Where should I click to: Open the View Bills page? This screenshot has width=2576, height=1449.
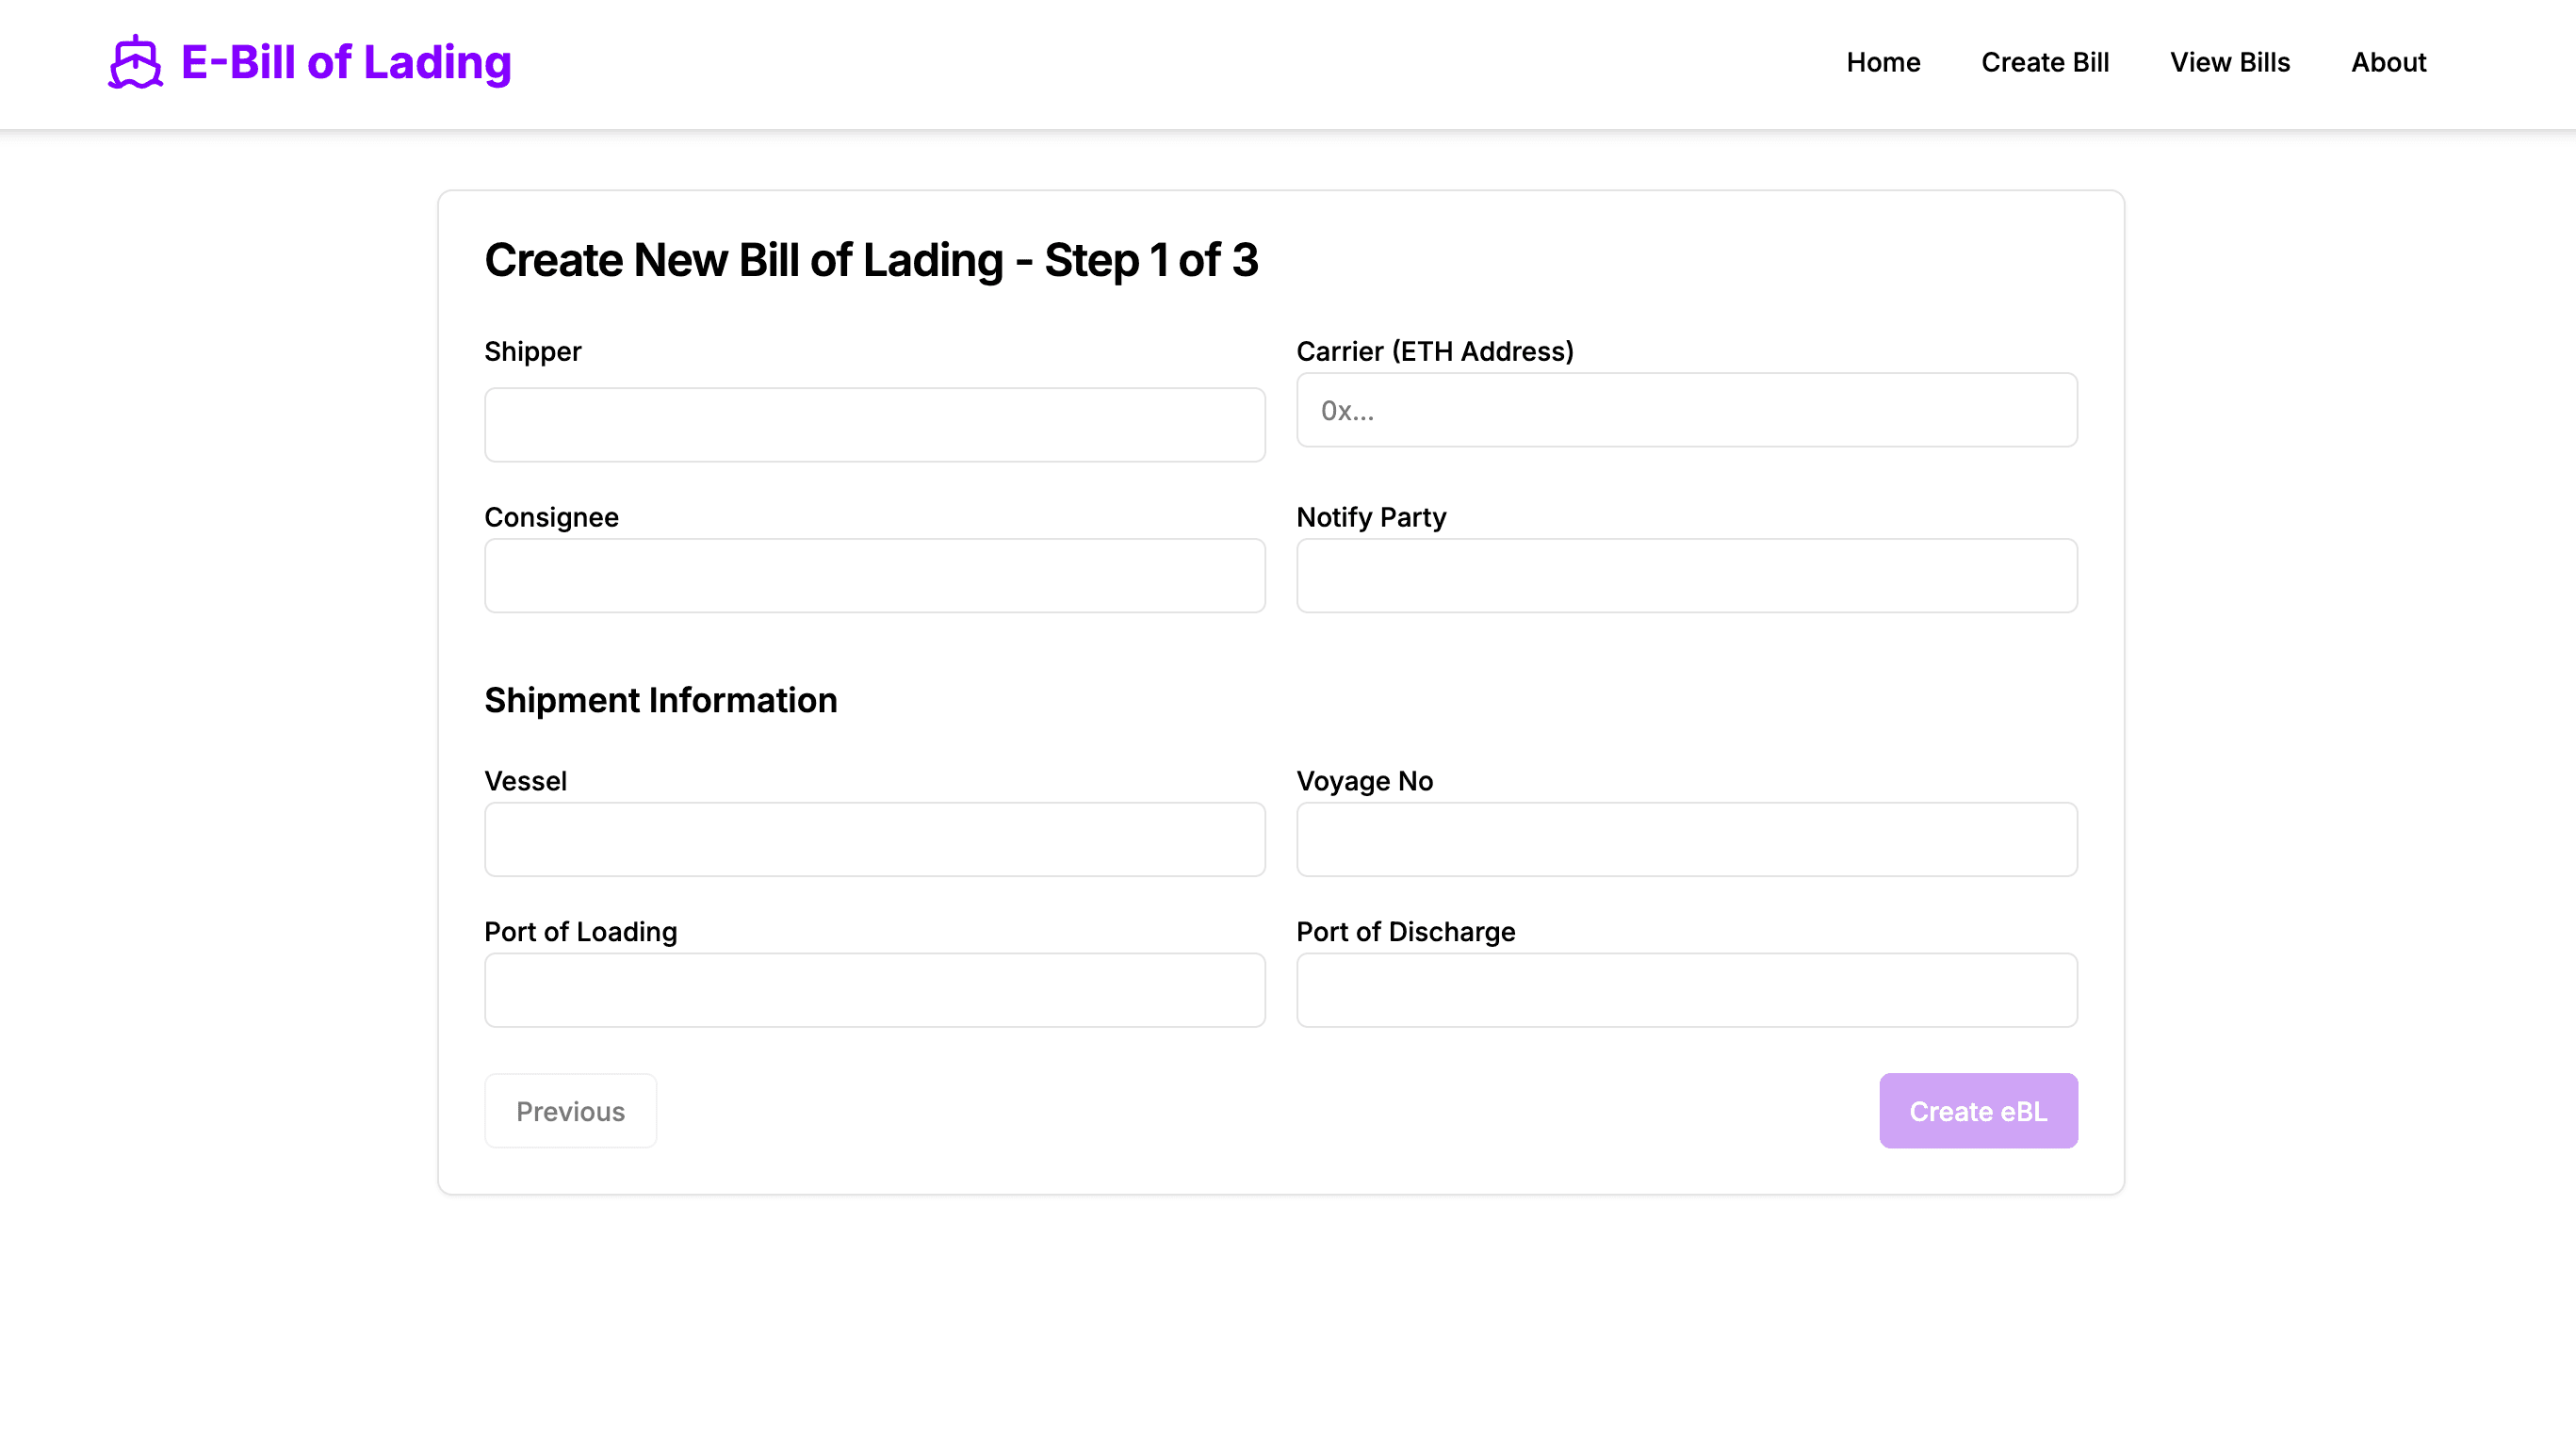point(2230,62)
